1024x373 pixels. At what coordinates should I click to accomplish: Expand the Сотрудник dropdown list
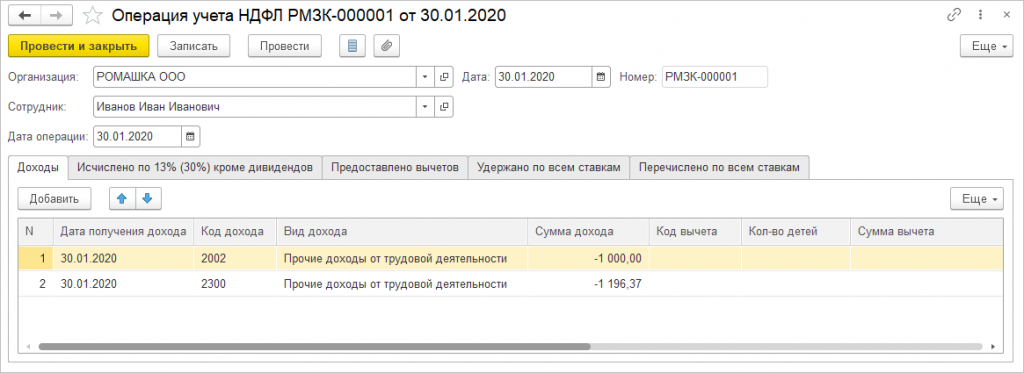tap(426, 106)
